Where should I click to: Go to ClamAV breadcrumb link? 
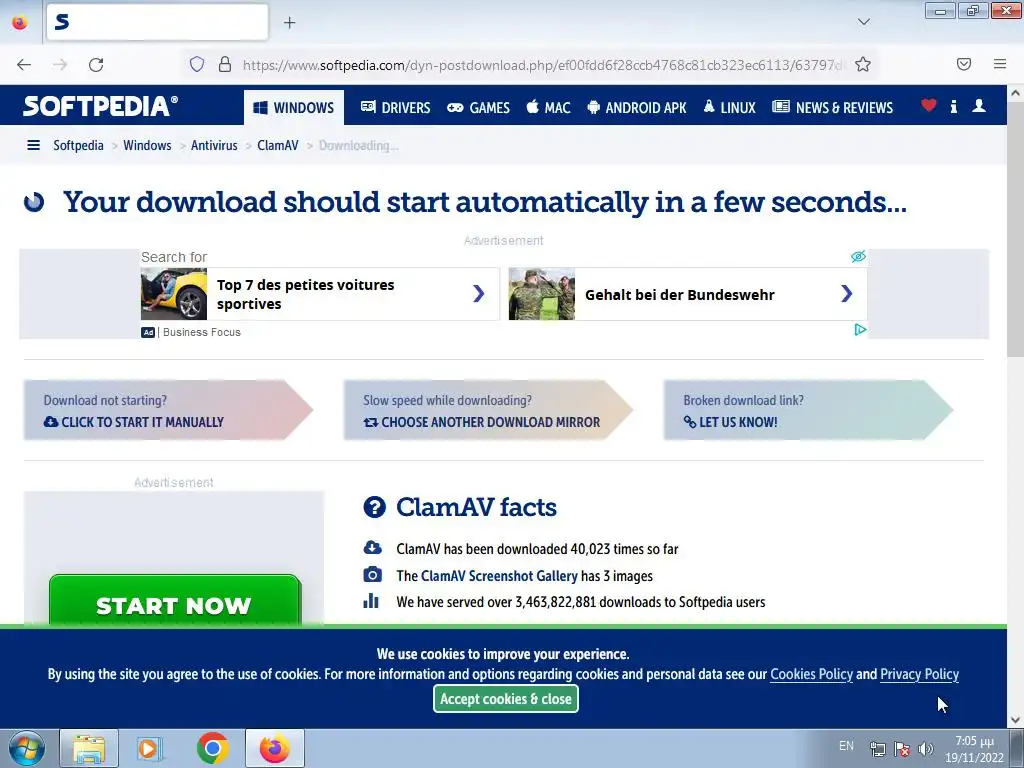[278, 145]
